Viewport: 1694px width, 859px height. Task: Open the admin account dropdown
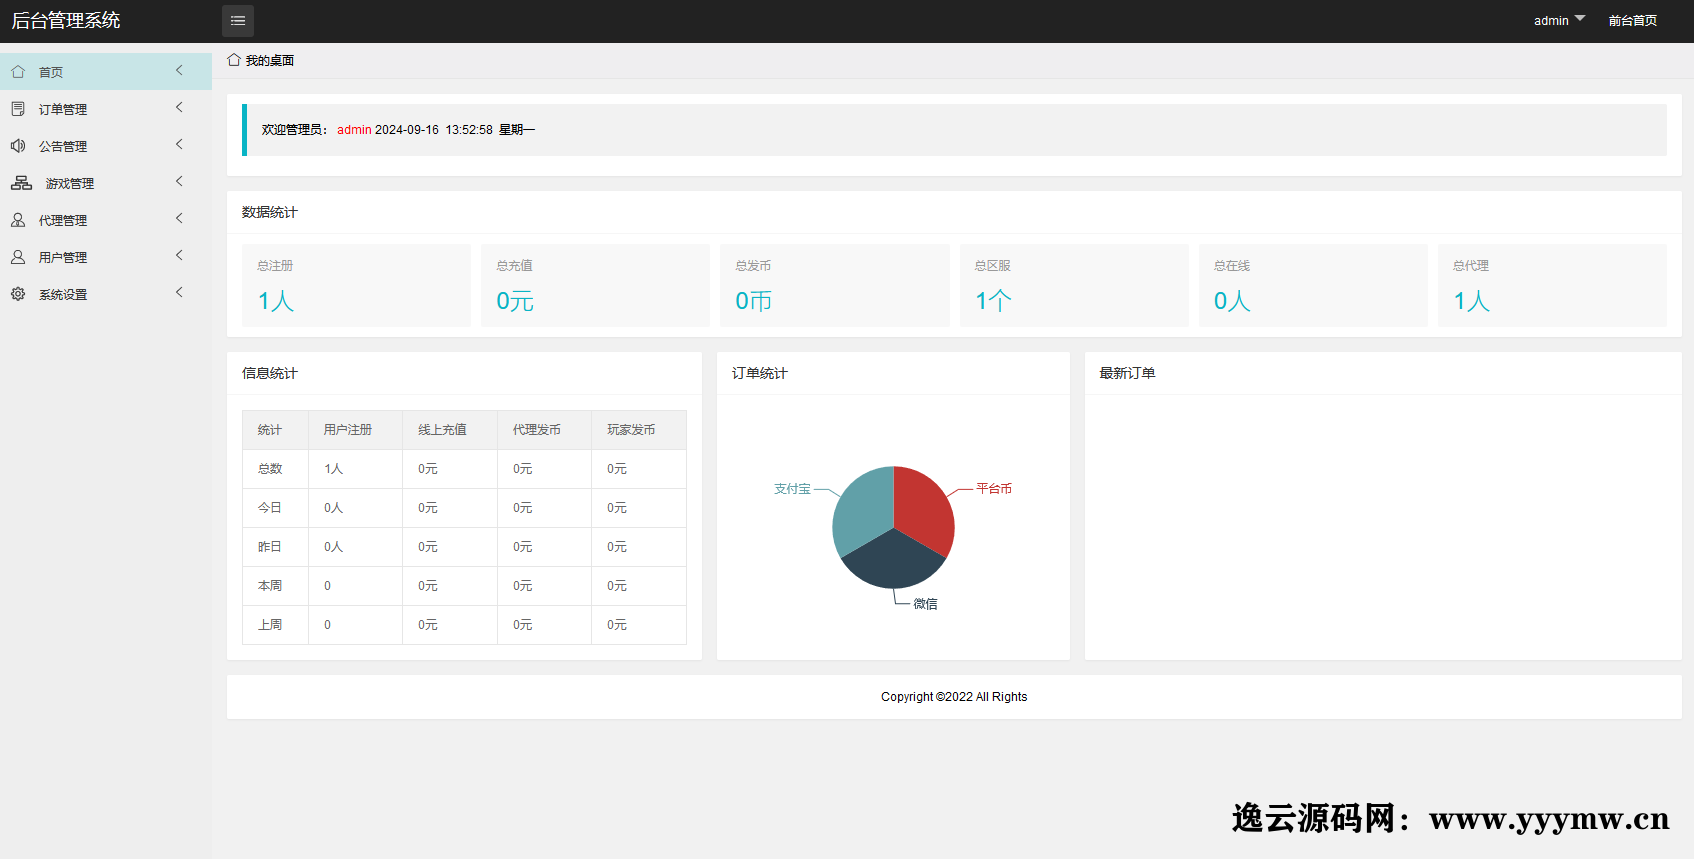(x=1559, y=21)
